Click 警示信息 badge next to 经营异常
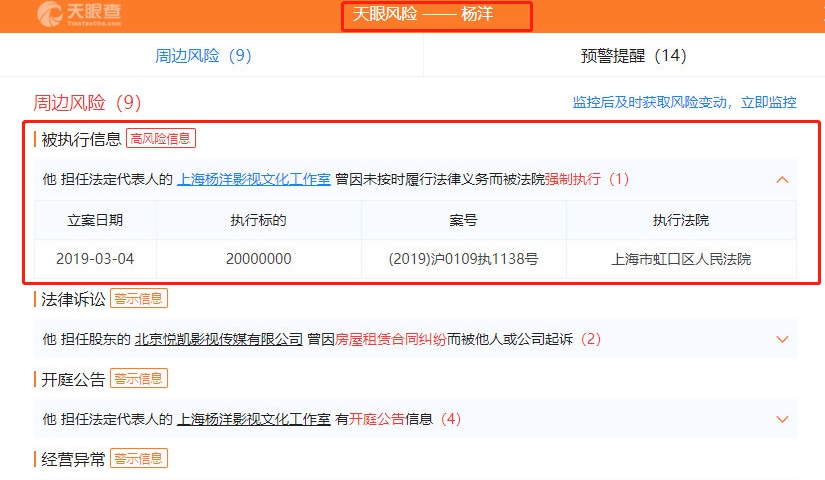The image size is (825, 480). (x=139, y=458)
